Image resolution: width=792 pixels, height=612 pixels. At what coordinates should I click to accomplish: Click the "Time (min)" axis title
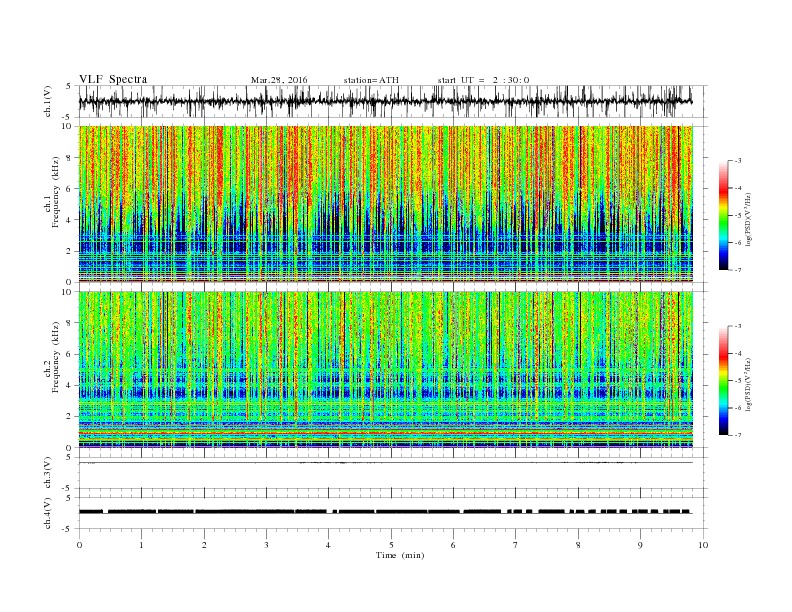coord(400,555)
